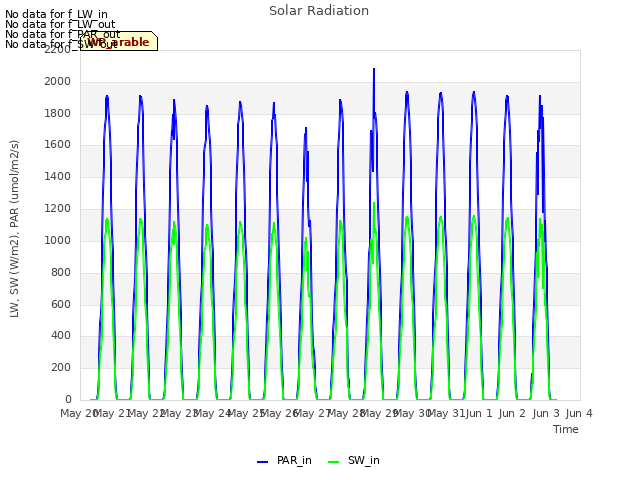Screen dimensions: 640x480
Task: Click the Jun 3 x-axis tick label
Action: pos(546,413)
